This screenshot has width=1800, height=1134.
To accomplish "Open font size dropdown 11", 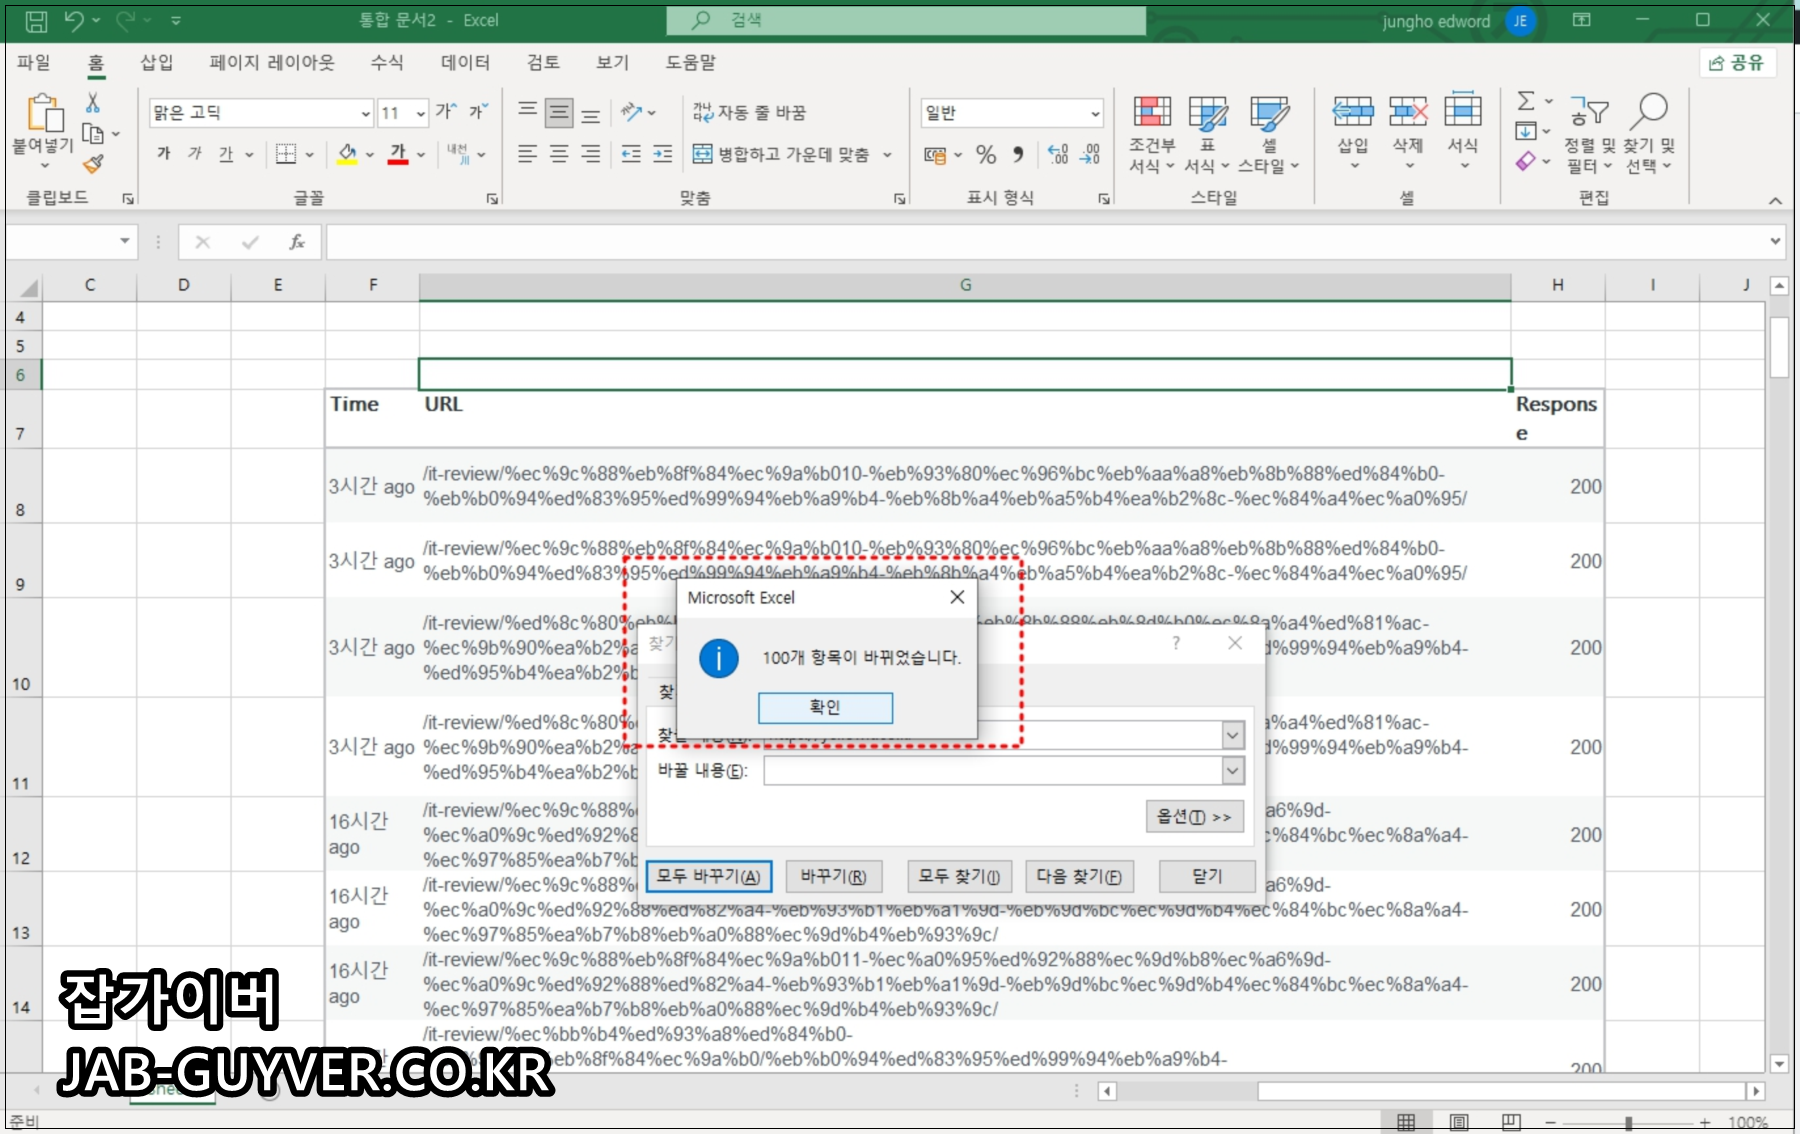I will (x=421, y=113).
